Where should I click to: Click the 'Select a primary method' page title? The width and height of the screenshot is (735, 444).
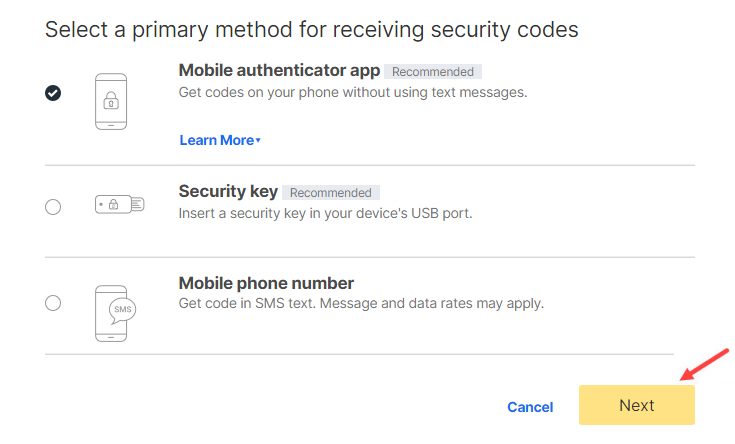click(x=312, y=30)
